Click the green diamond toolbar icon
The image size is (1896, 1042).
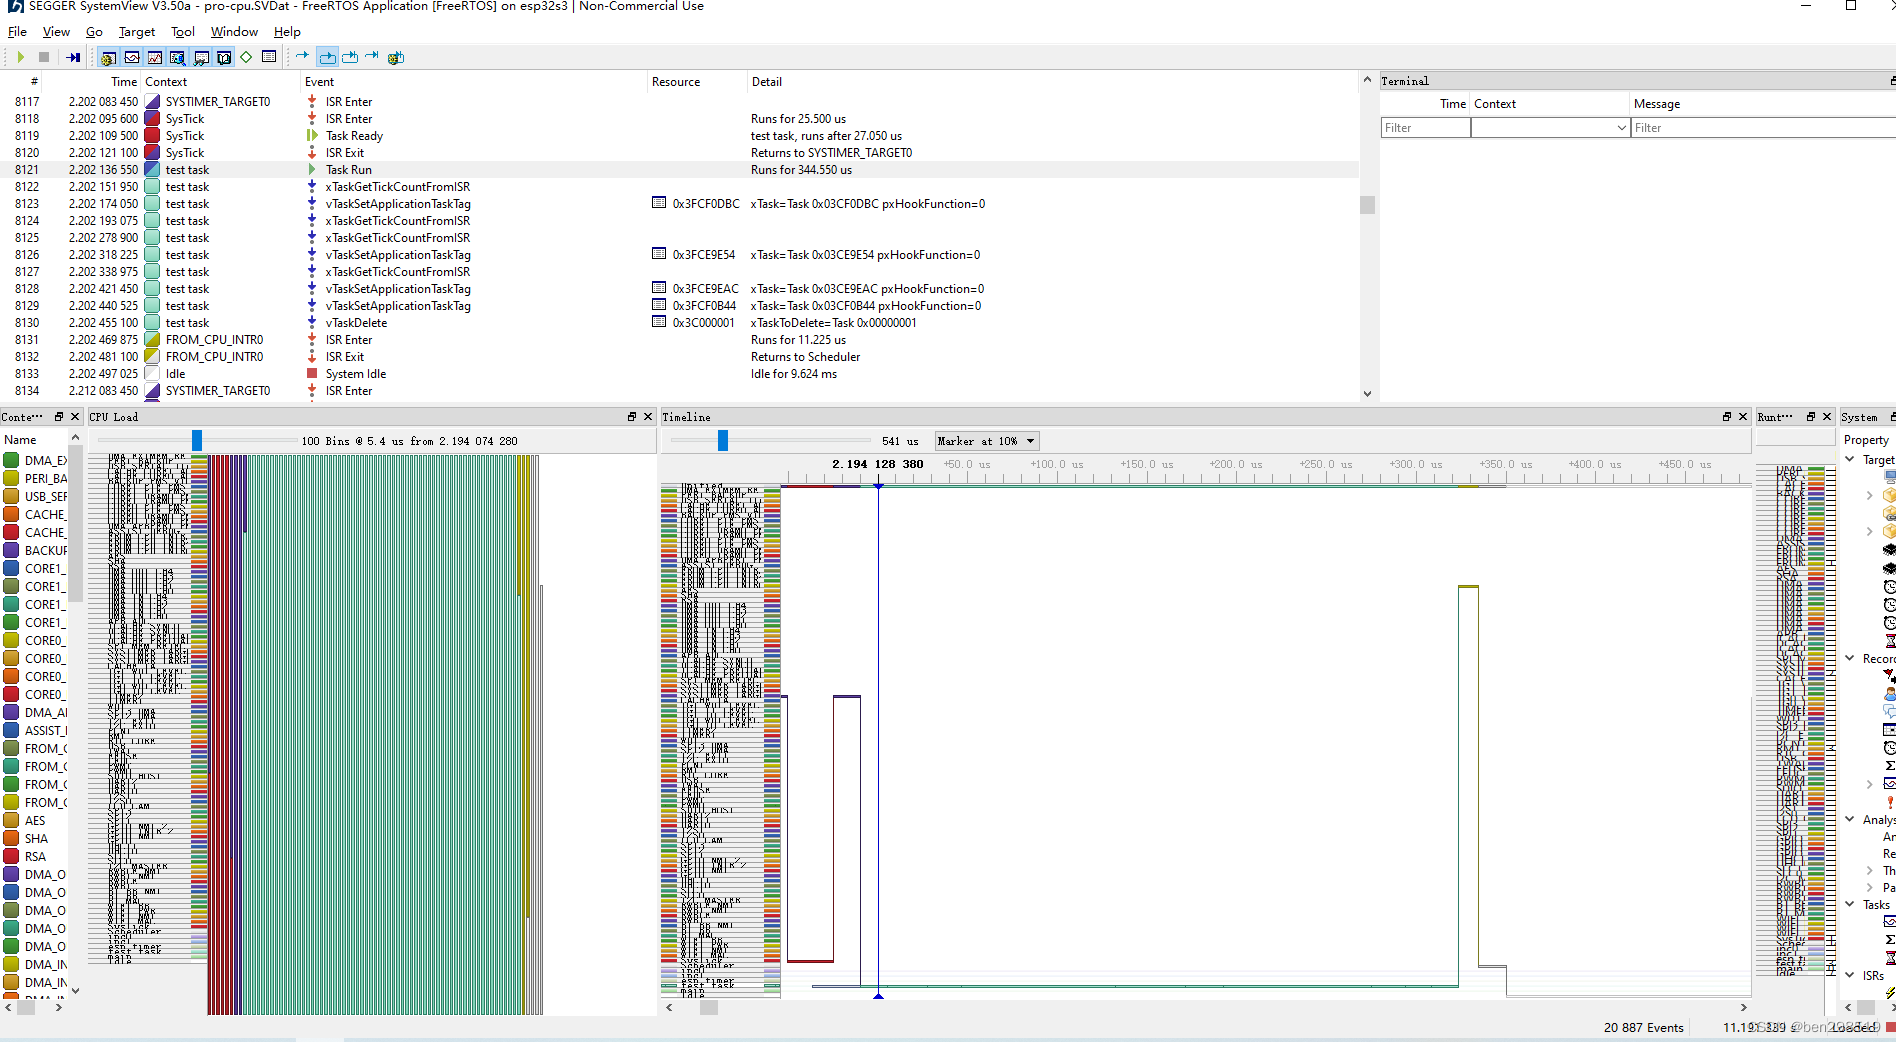click(246, 57)
